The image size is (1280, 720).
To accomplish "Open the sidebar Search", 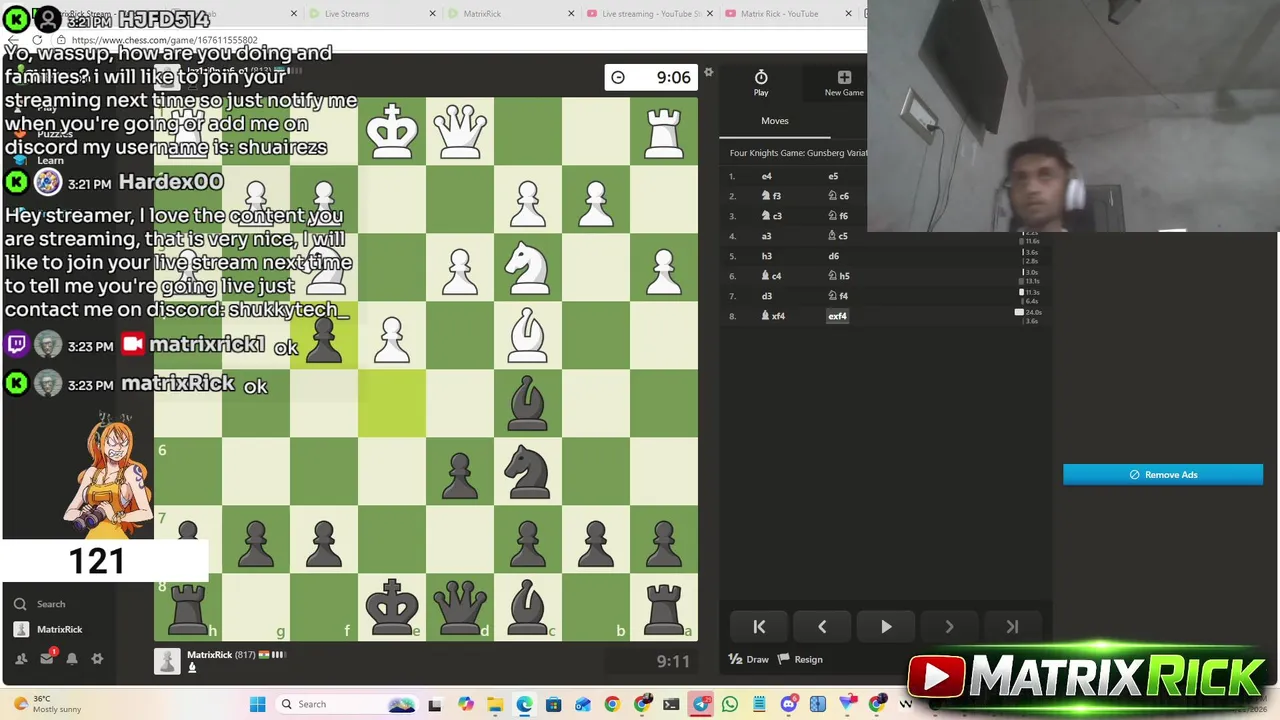I will 40,604.
